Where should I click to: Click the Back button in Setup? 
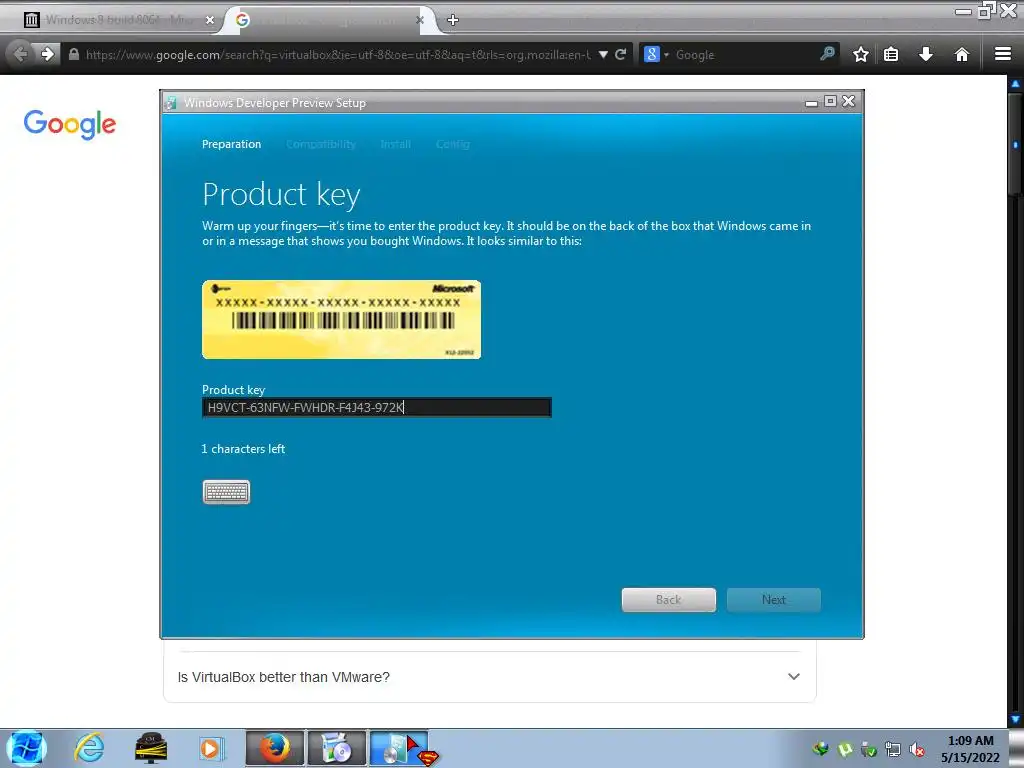[669, 600]
